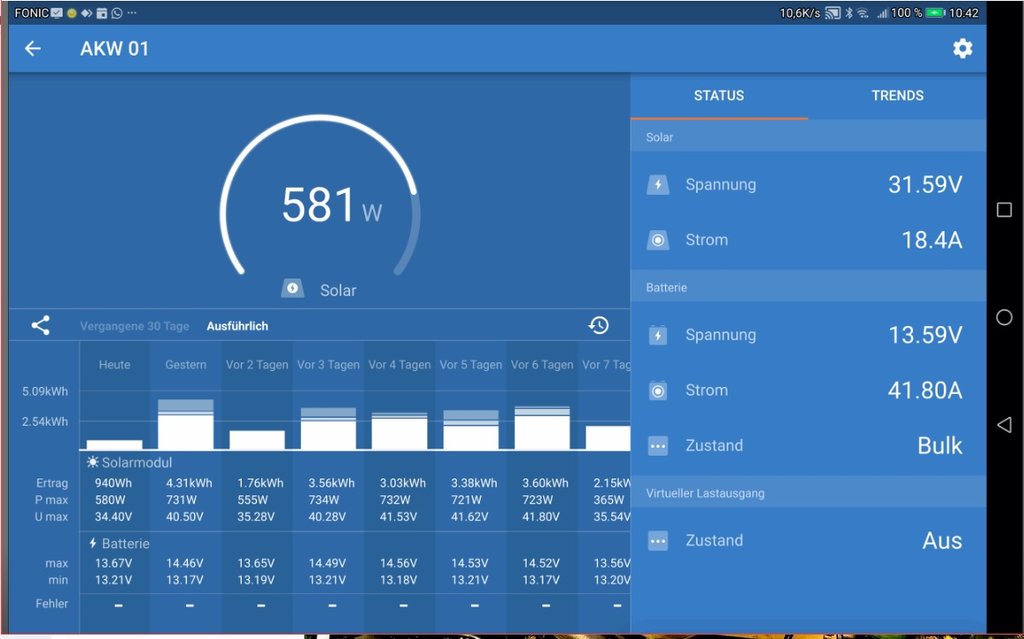The image size is (1024, 639).
Task: Select the STATUS tab
Action: (x=719, y=96)
